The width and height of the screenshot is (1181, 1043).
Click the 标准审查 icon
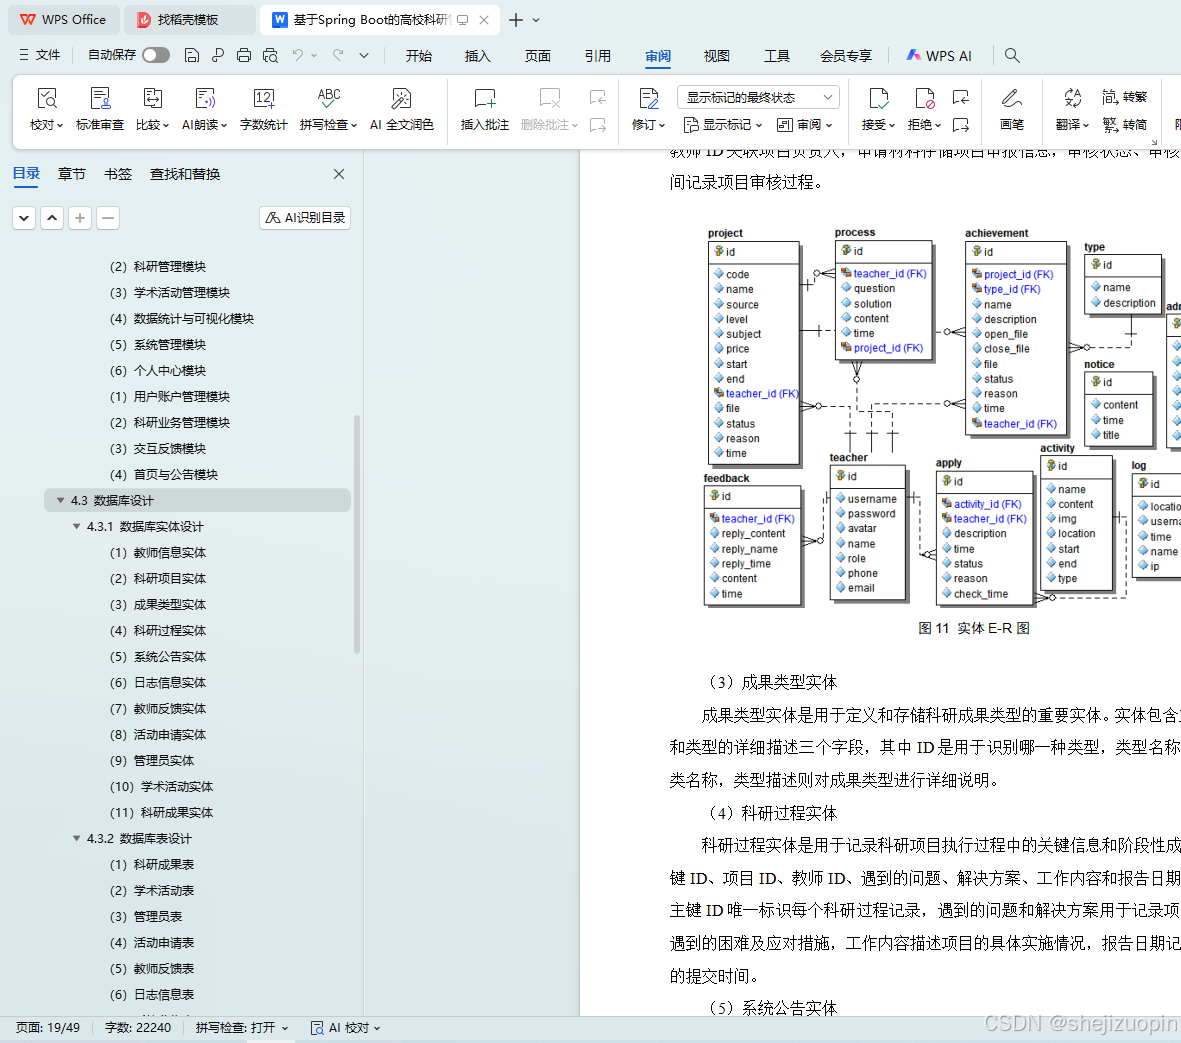click(x=99, y=99)
